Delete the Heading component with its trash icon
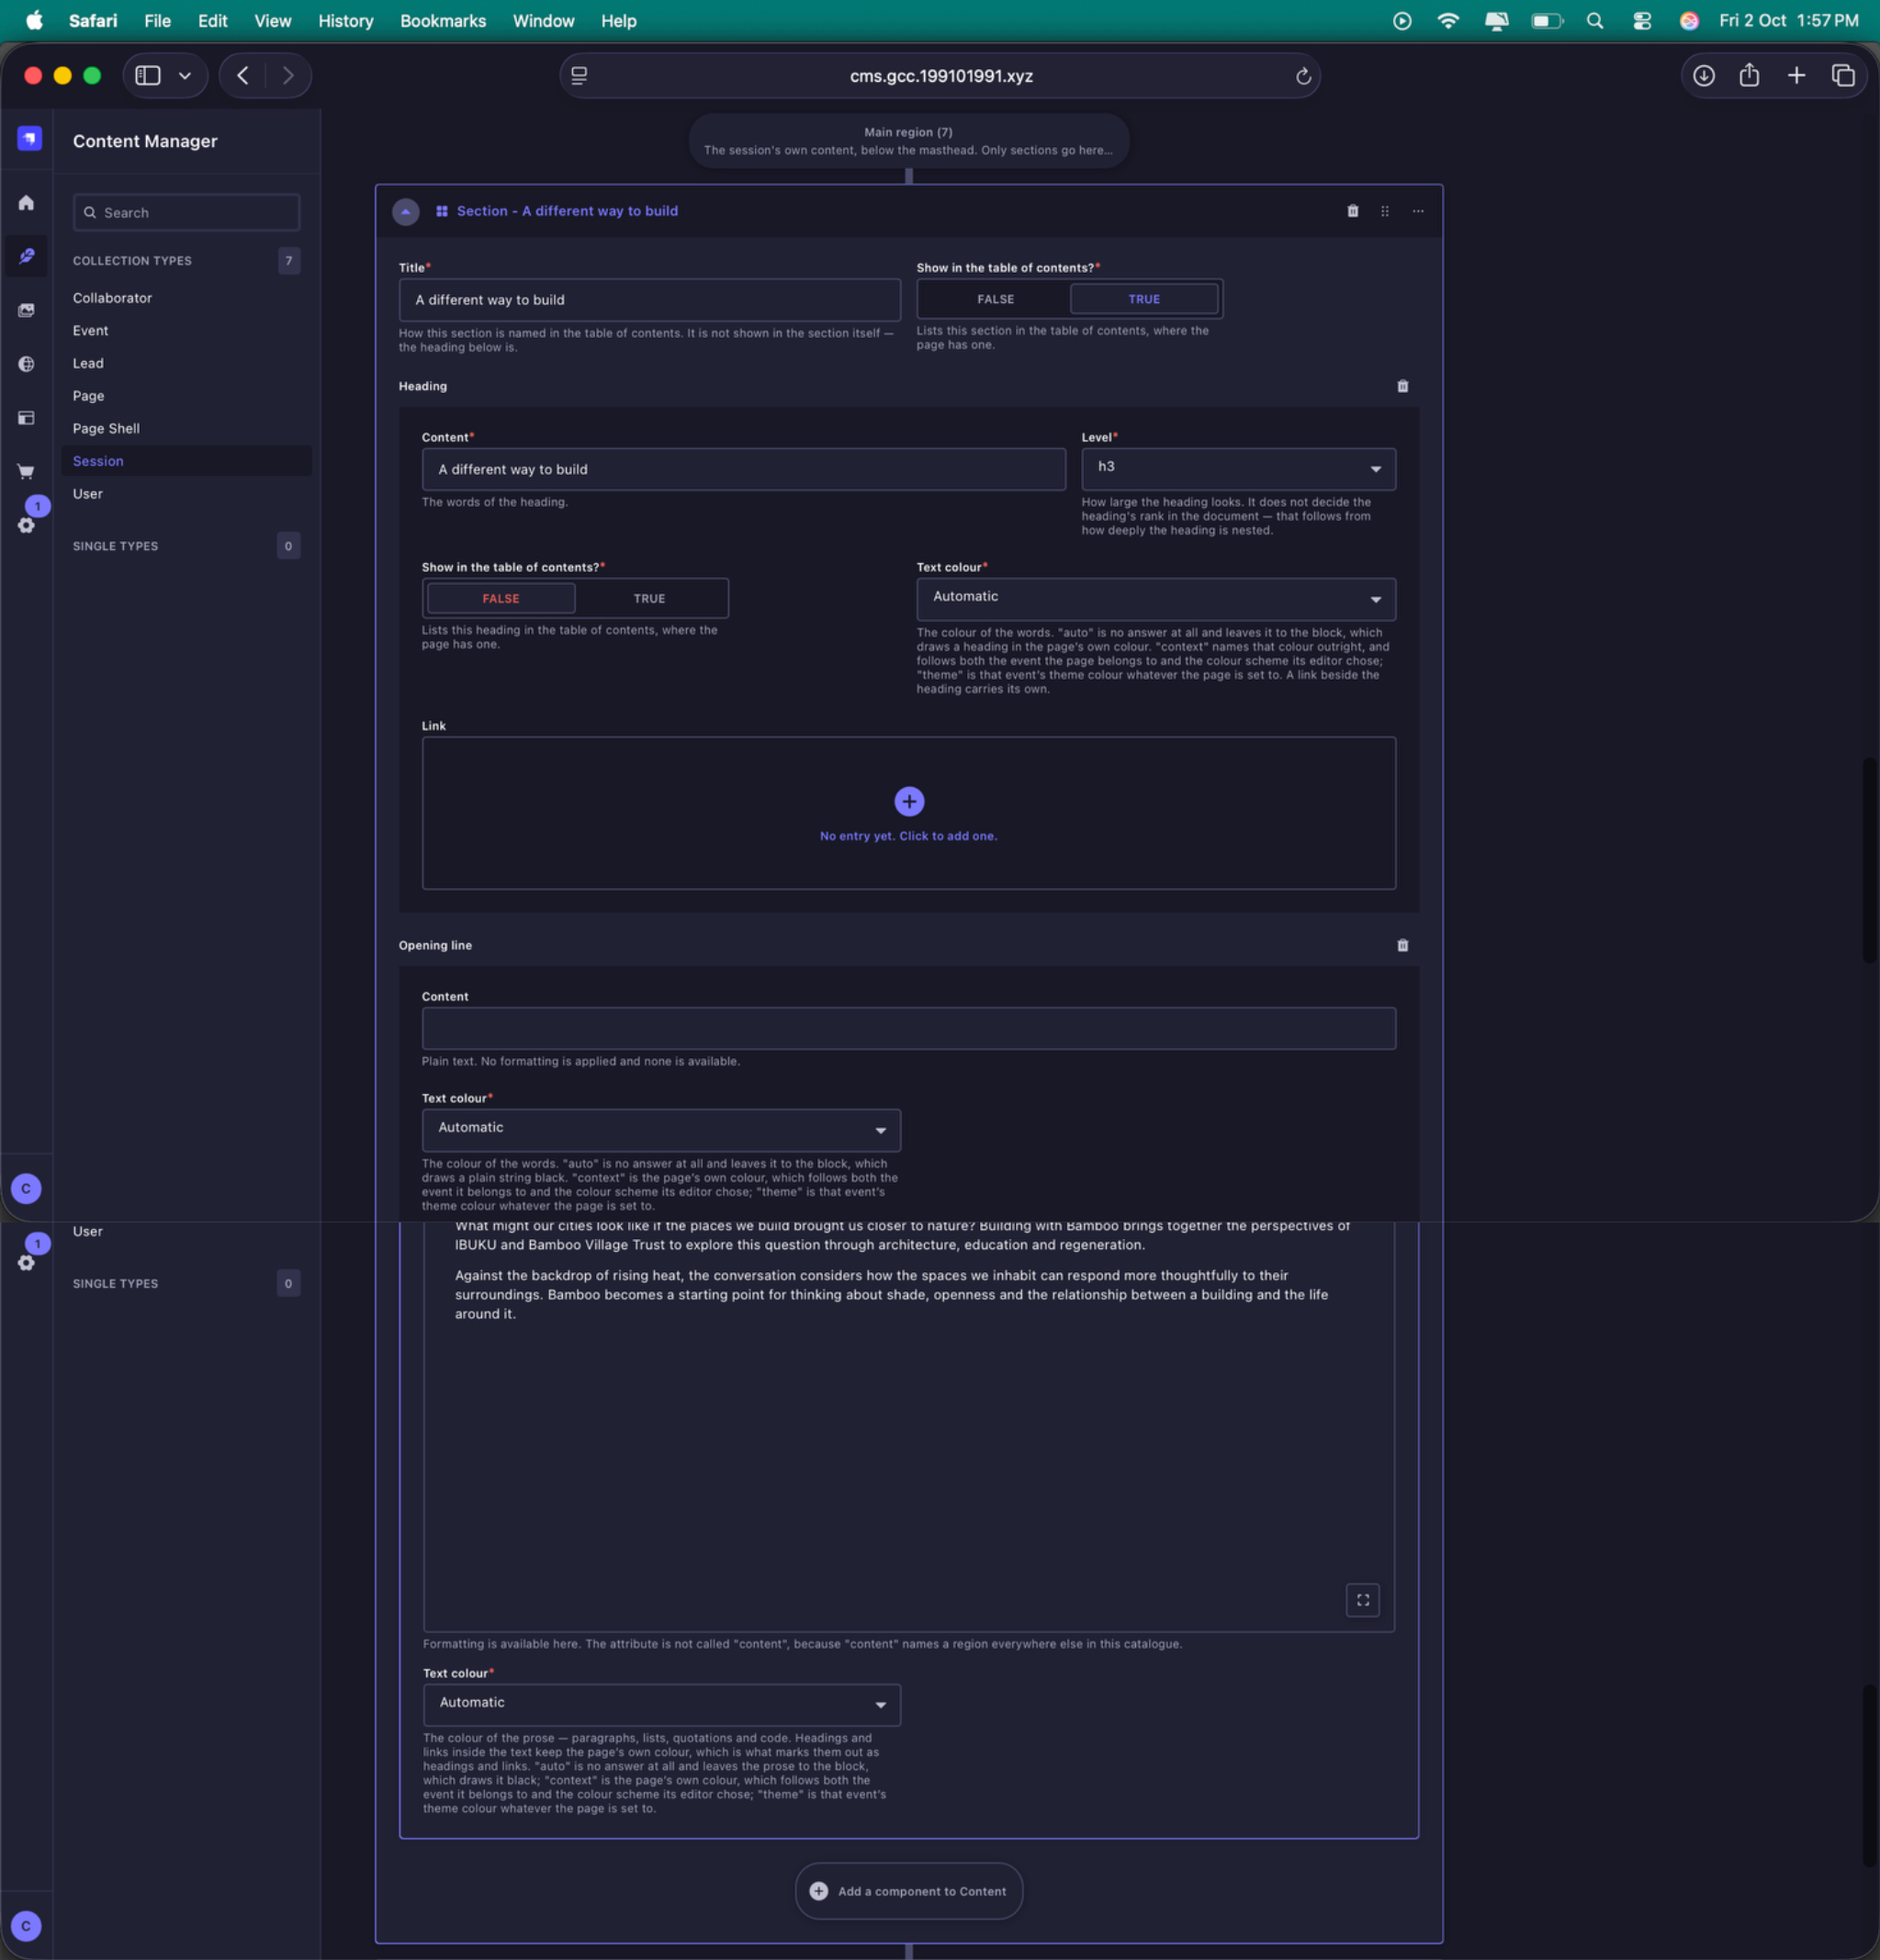 point(1403,386)
